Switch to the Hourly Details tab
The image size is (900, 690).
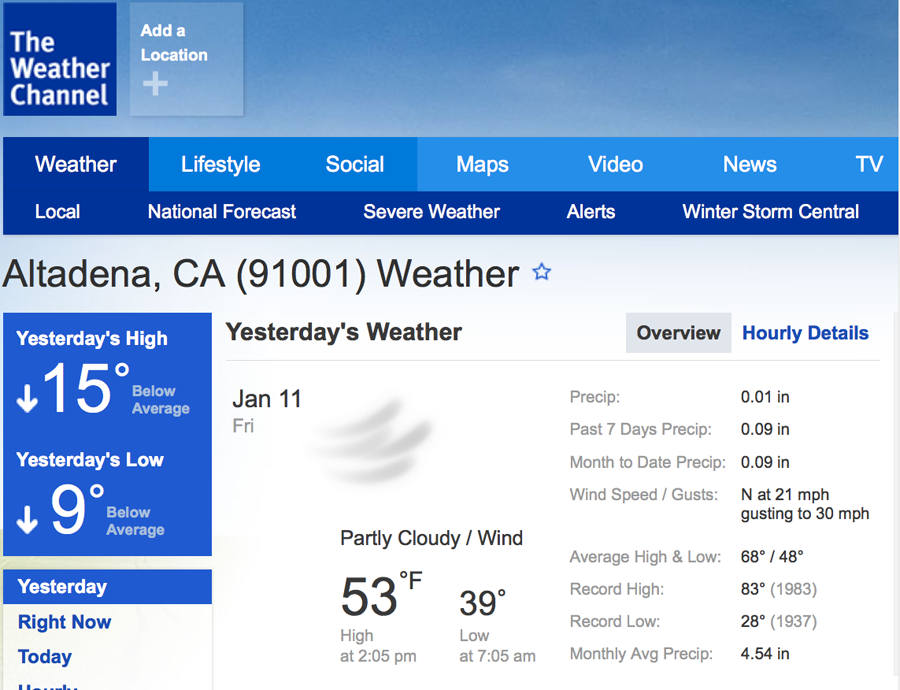pyautogui.click(x=805, y=333)
